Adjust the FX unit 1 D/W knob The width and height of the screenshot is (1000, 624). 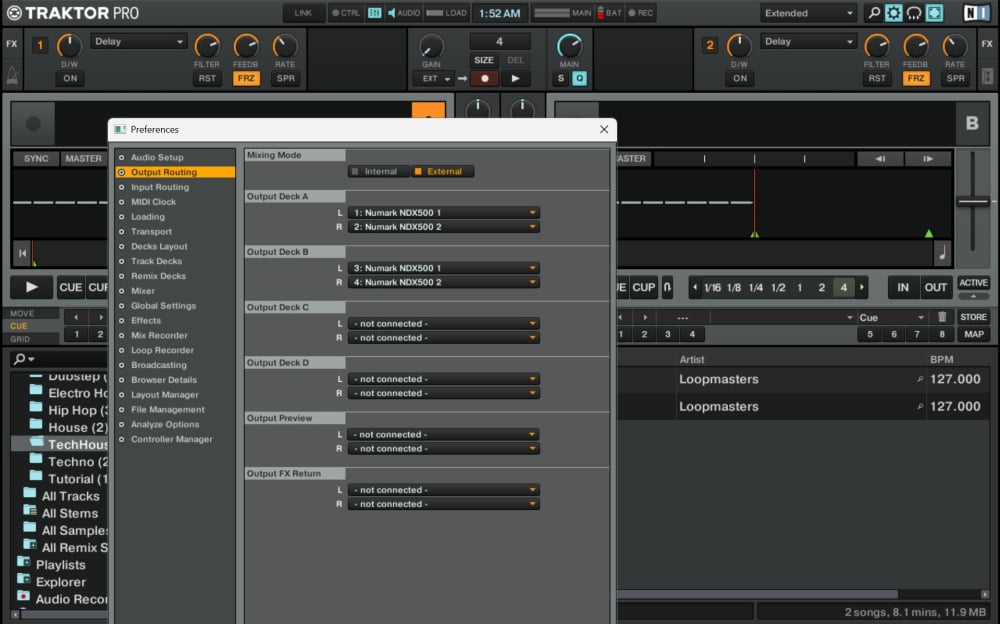69,46
